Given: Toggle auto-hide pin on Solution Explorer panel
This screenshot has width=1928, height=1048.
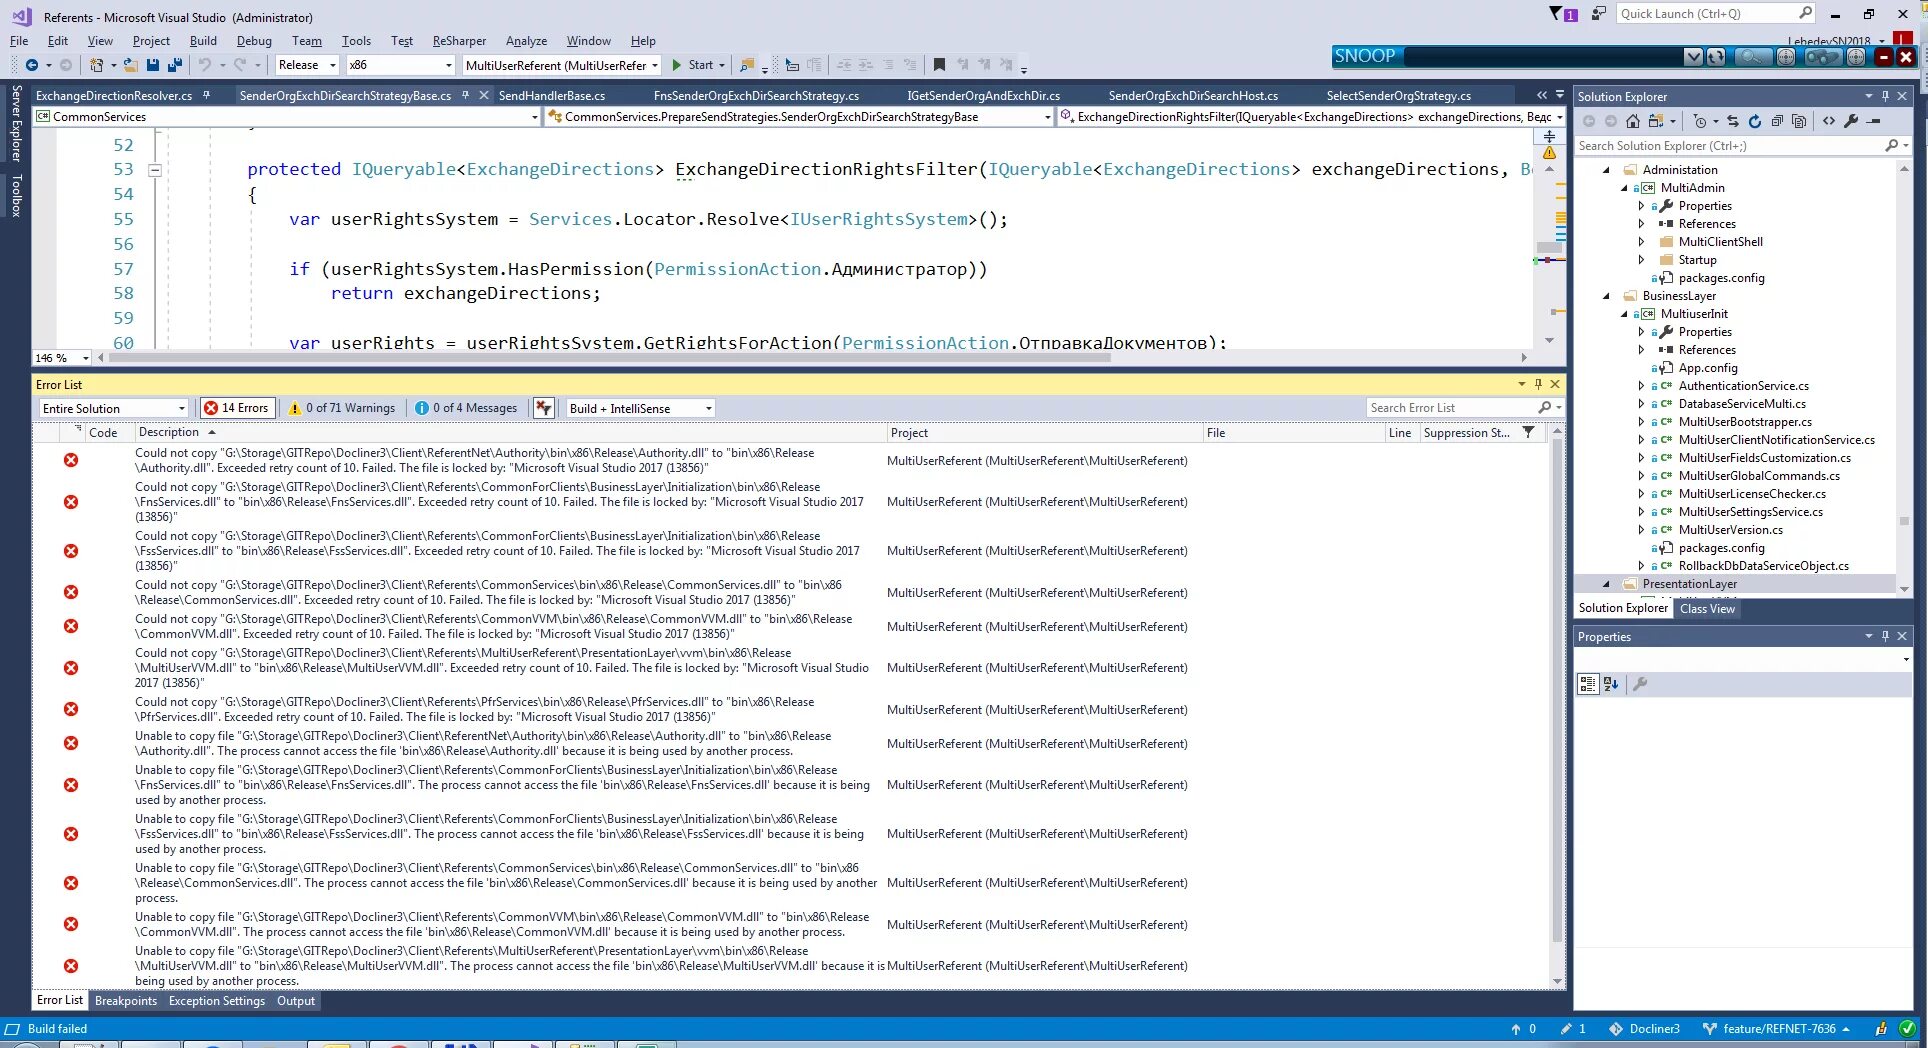Looking at the screenshot, I should pyautogui.click(x=1886, y=96).
